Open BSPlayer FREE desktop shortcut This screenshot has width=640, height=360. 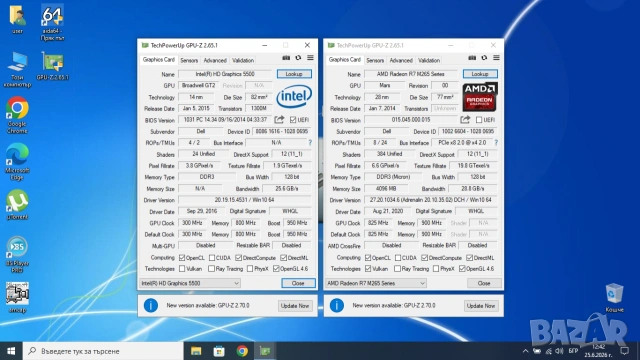[x=17, y=254]
